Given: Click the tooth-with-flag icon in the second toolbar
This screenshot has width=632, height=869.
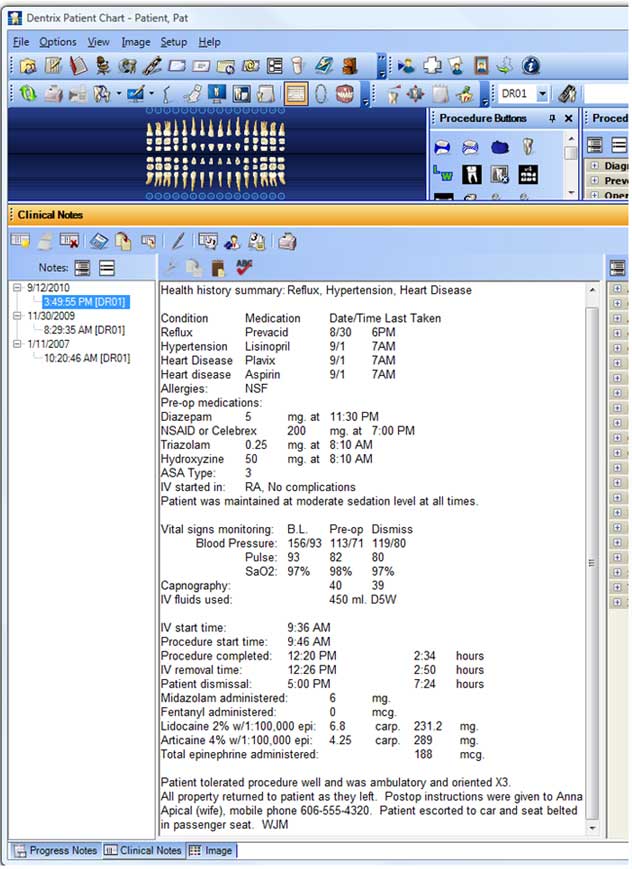Looking at the screenshot, I should 393,94.
